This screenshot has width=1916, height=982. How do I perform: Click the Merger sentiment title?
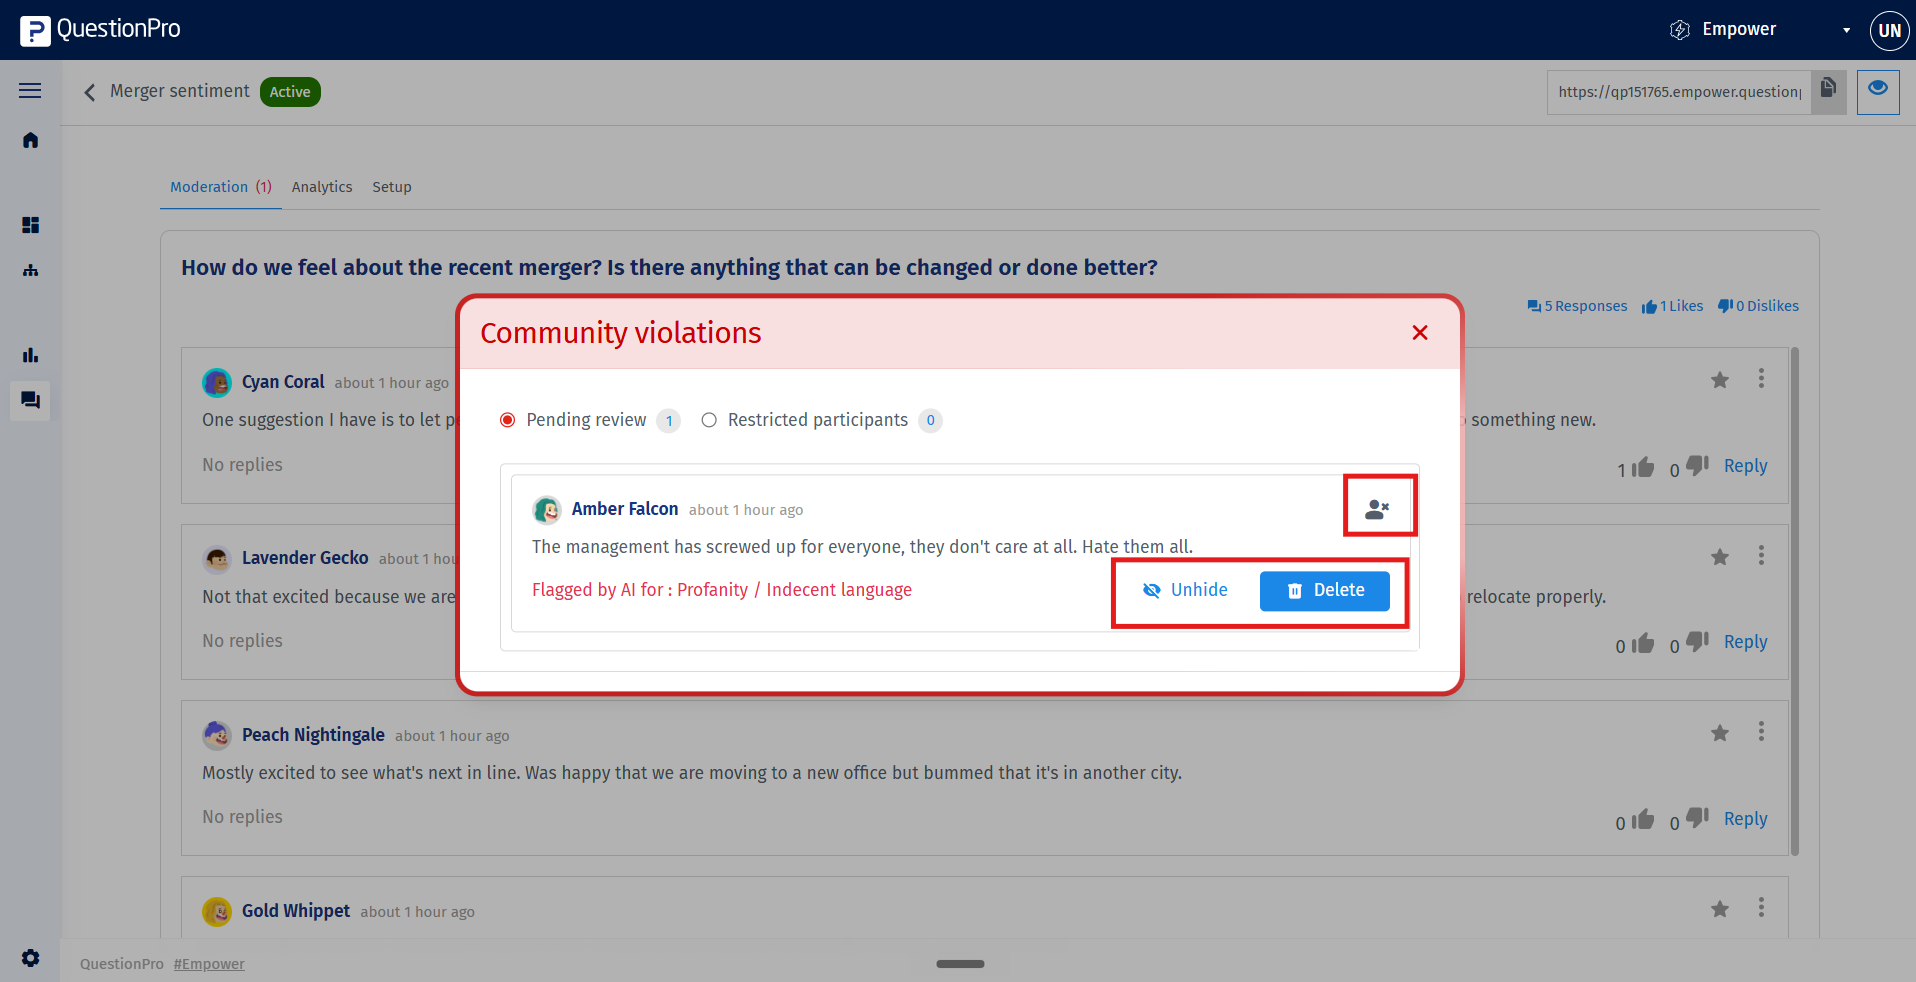pos(180,91)
